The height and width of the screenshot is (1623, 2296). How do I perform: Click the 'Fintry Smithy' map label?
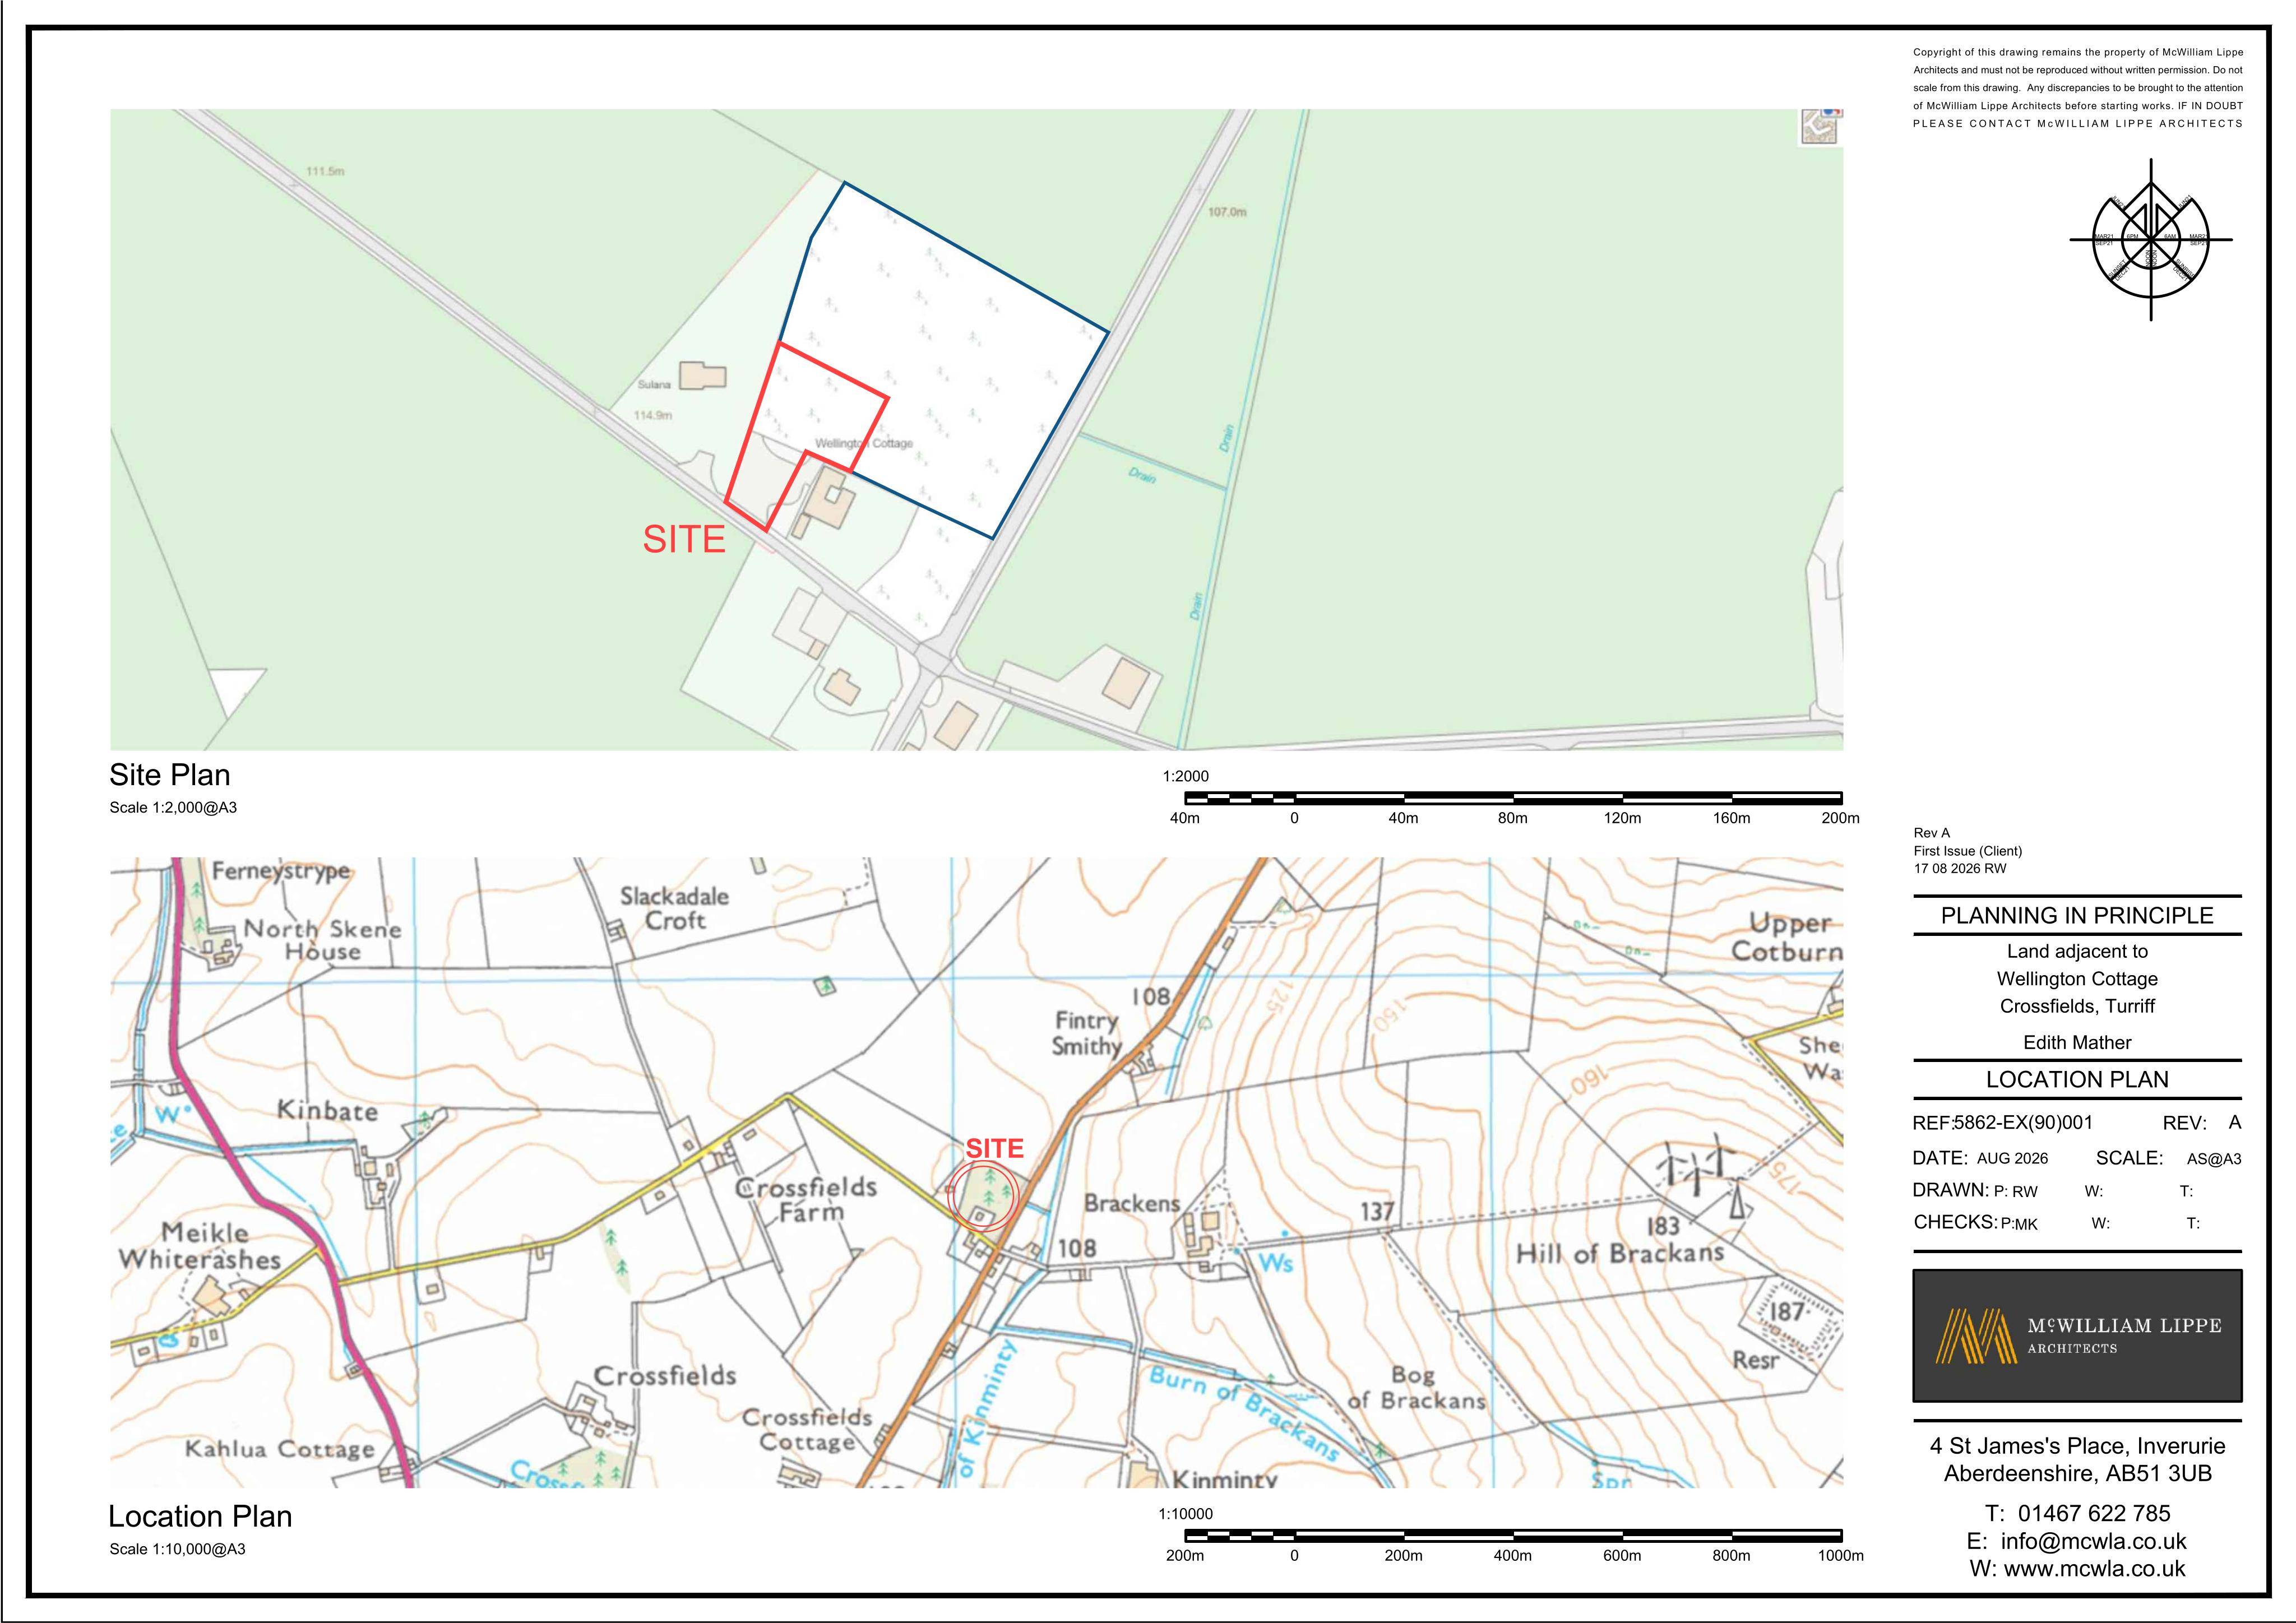point(1087,1033)
